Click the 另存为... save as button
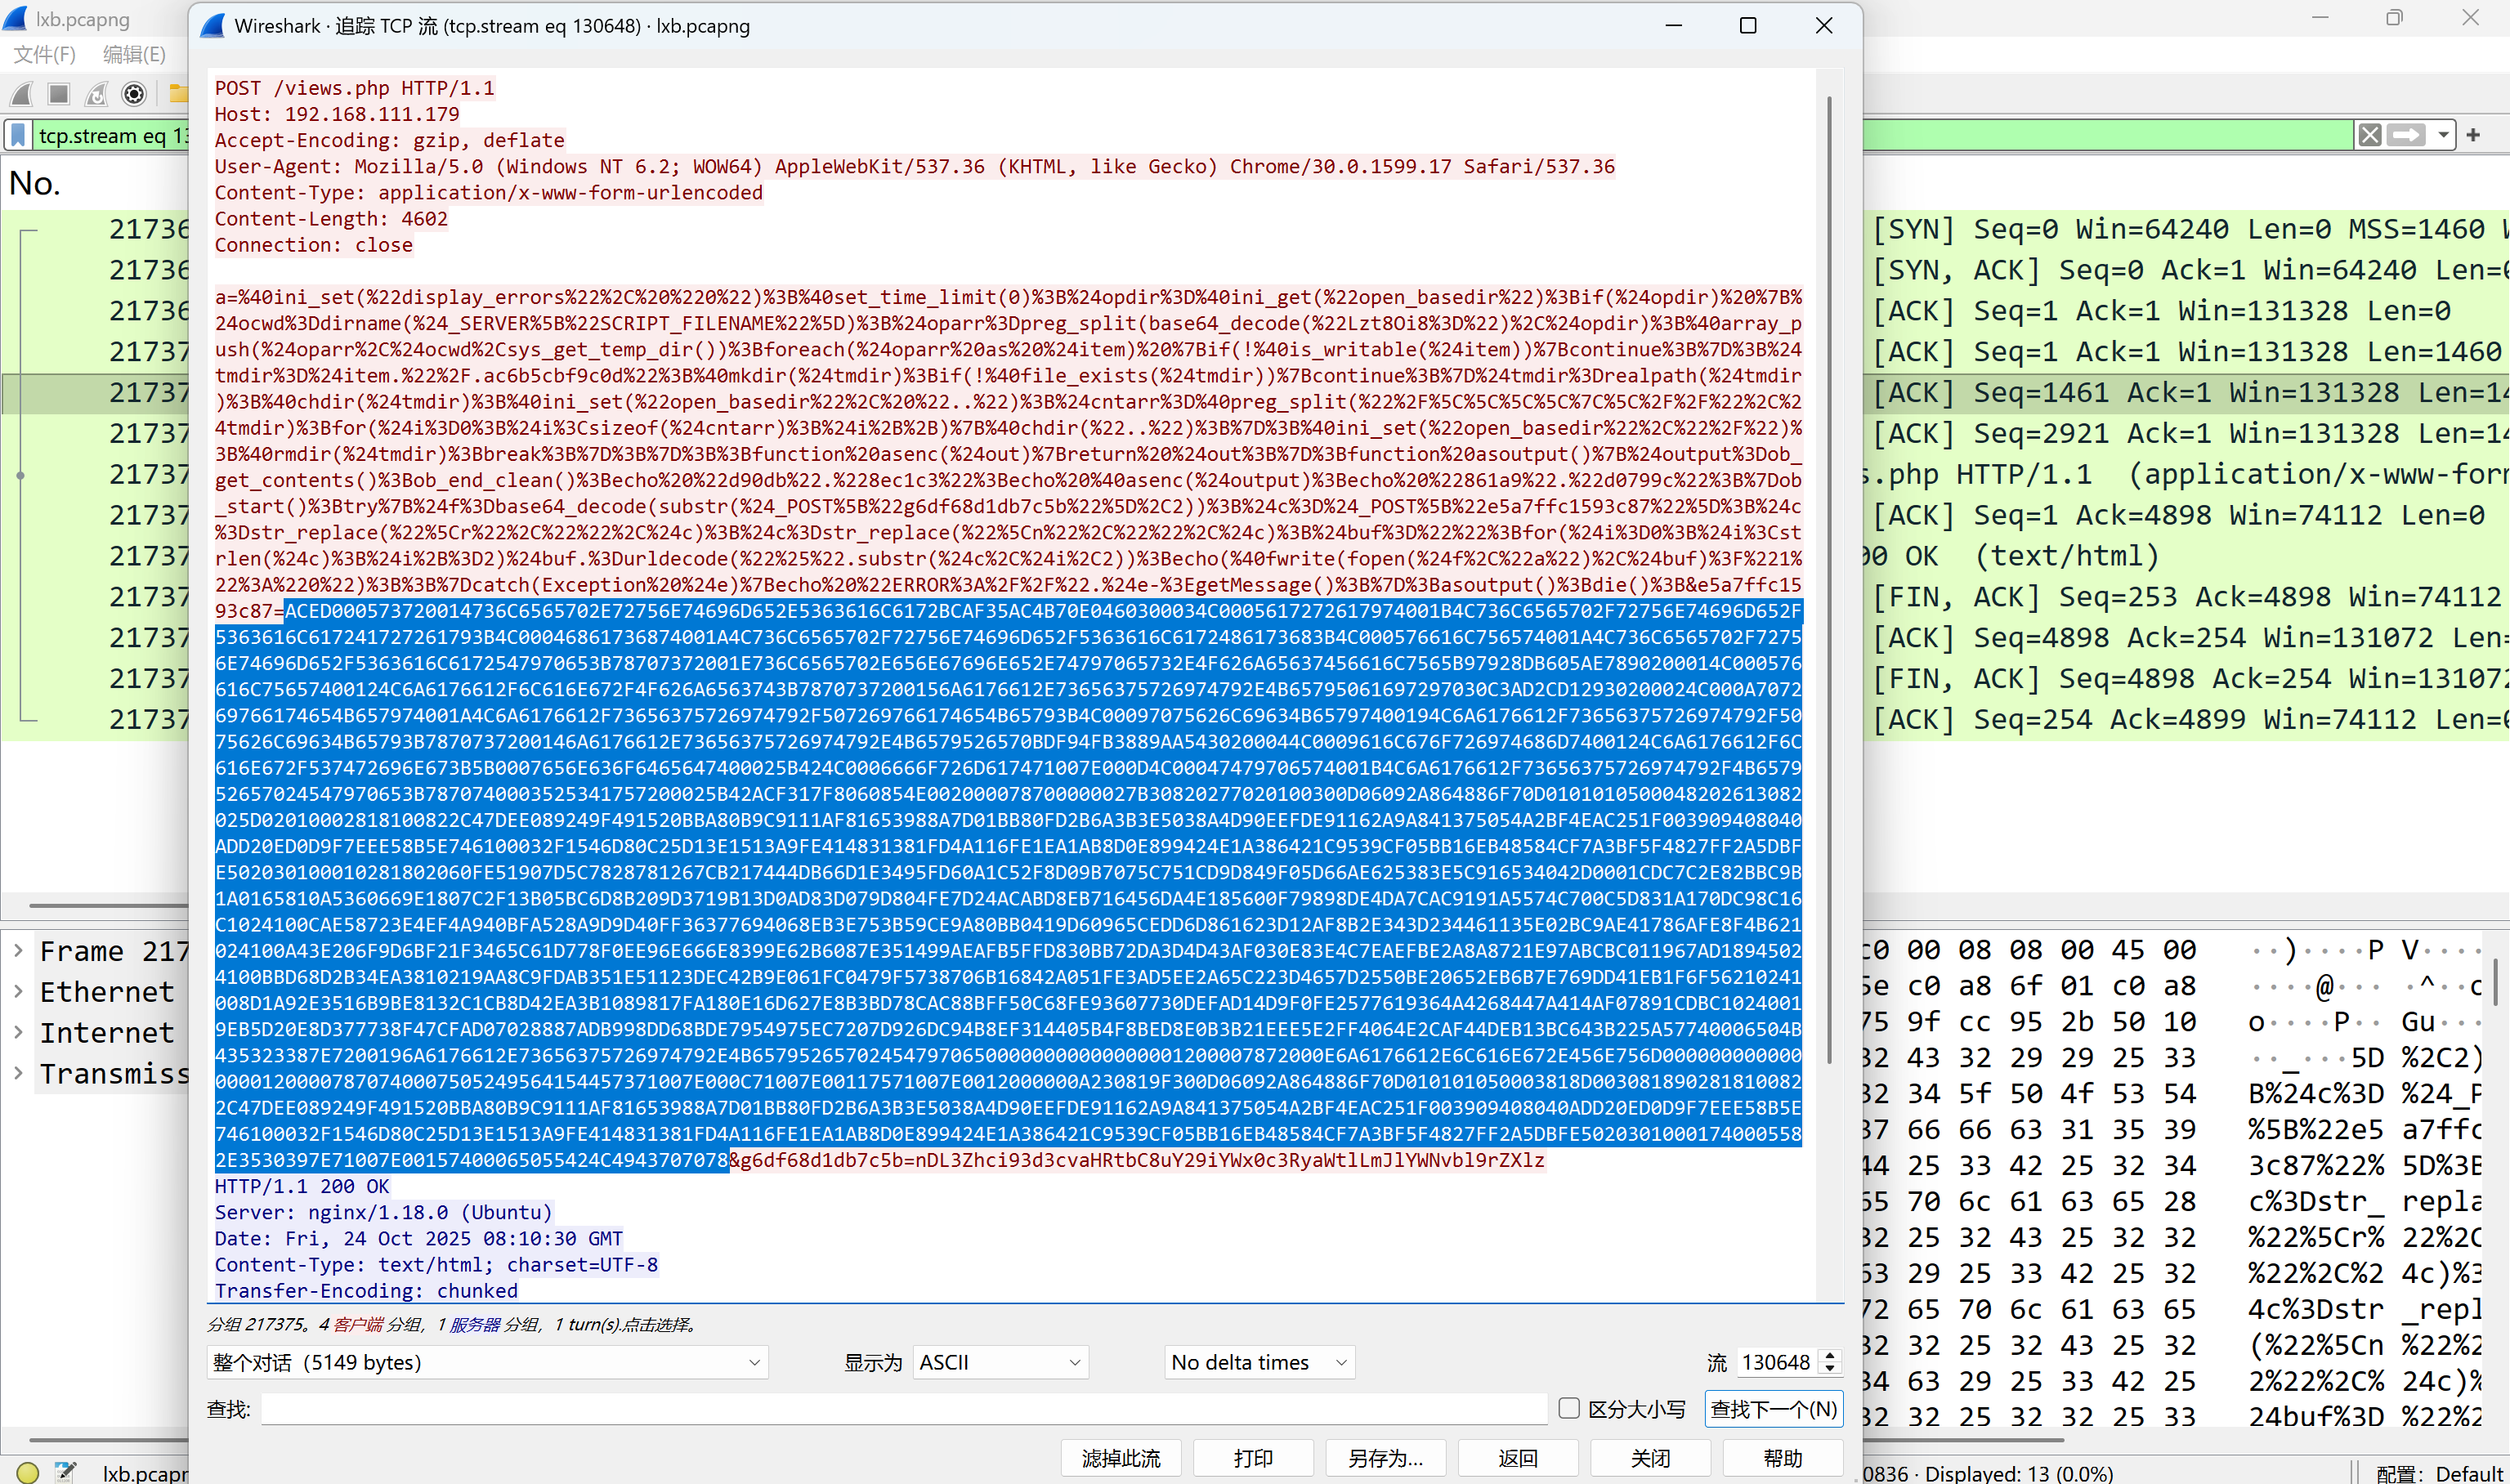Viewport: 2510px width, 1484px height. pyautogui.click(x=1385, y=1458)
